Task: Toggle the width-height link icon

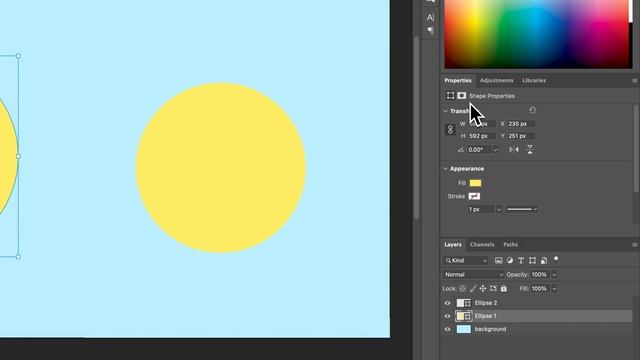Action: pos(450,130)
